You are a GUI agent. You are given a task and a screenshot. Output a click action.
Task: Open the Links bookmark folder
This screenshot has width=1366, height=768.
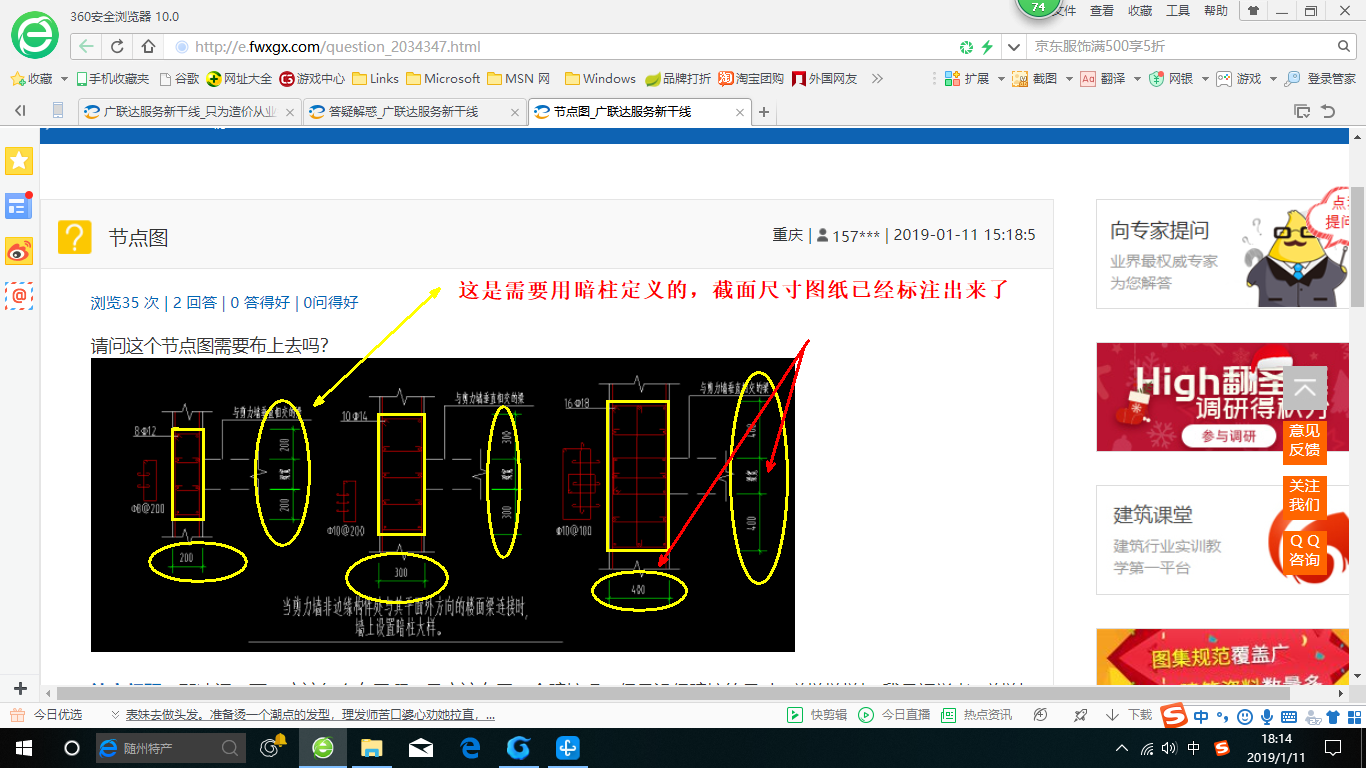click(375, 78)
